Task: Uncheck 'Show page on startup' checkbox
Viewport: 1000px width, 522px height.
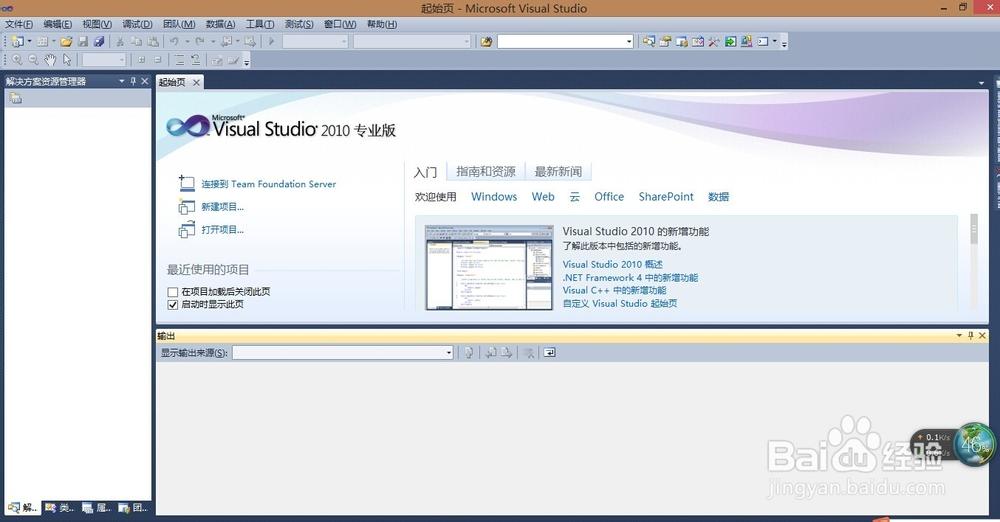Action: tap(172, 304)
